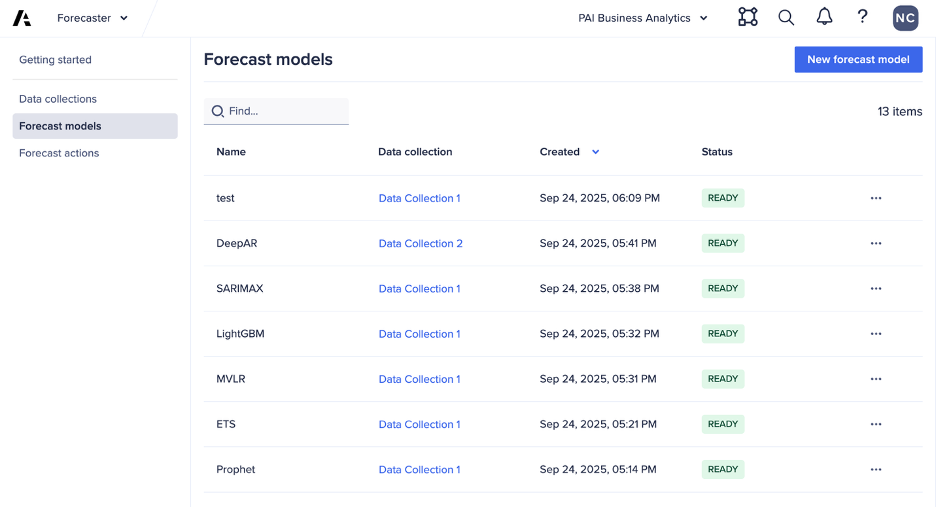The height and width of the screenshot is (508, 936).
Task: Expand the Forecaster app dropdown
Action: pyautogui.click(x=93, y=18)
